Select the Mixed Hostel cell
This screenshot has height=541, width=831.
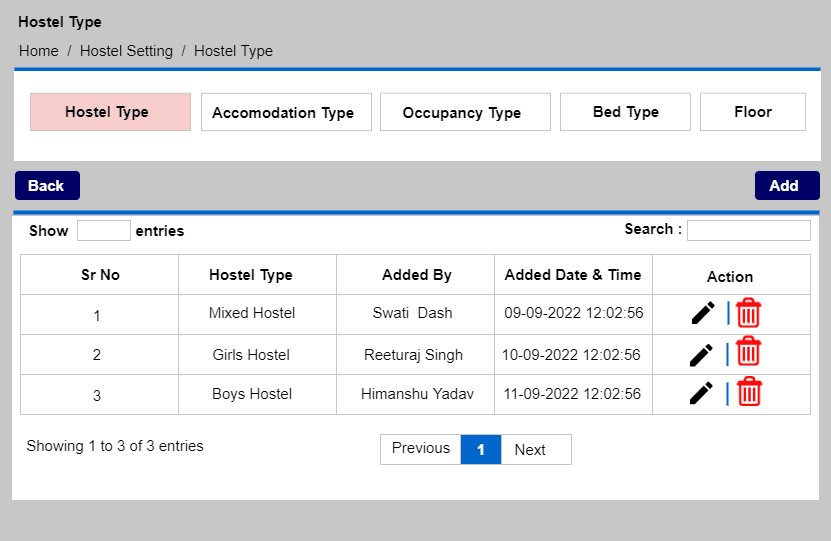tap(258, 314)
